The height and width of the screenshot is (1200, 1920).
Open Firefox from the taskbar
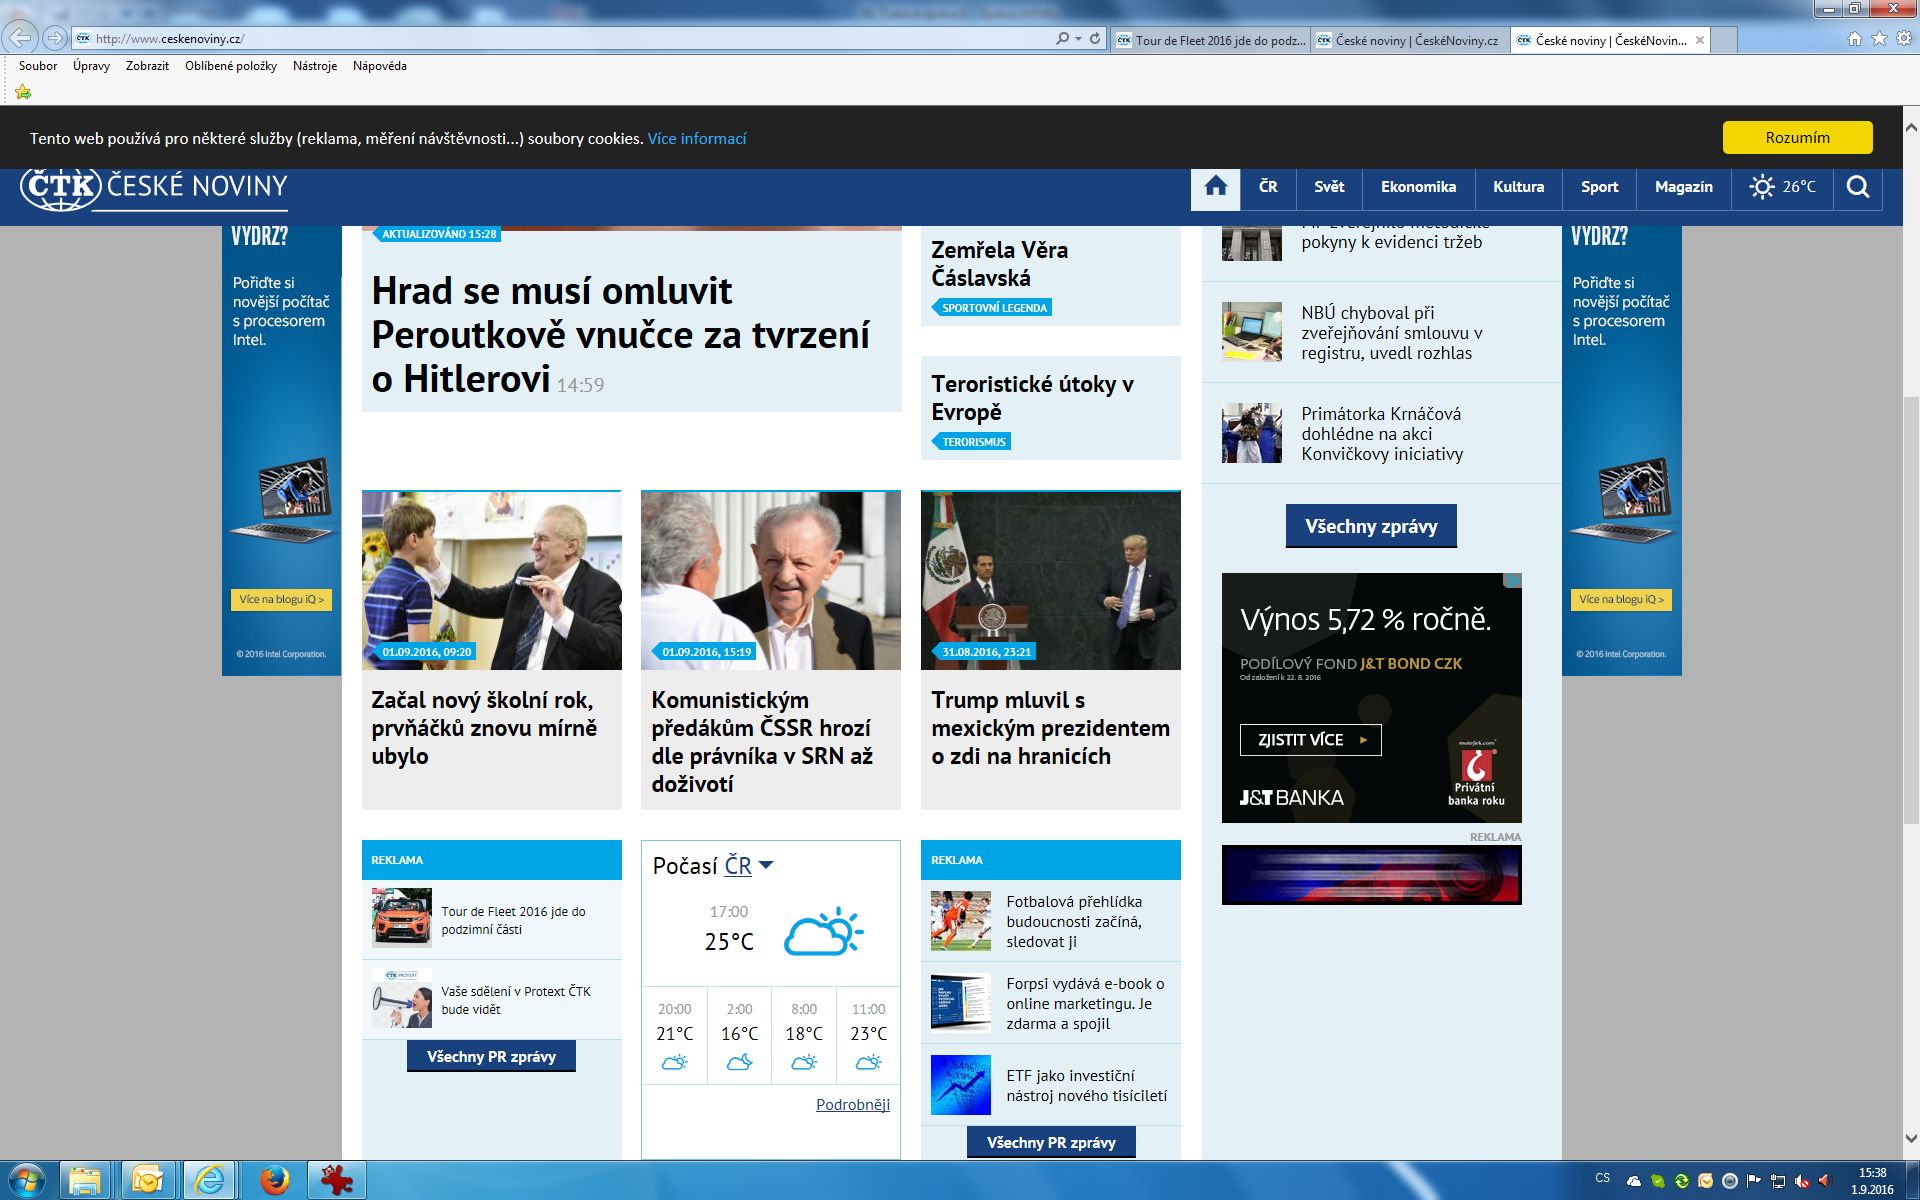pyautogui.click(x=274, y=1181)
